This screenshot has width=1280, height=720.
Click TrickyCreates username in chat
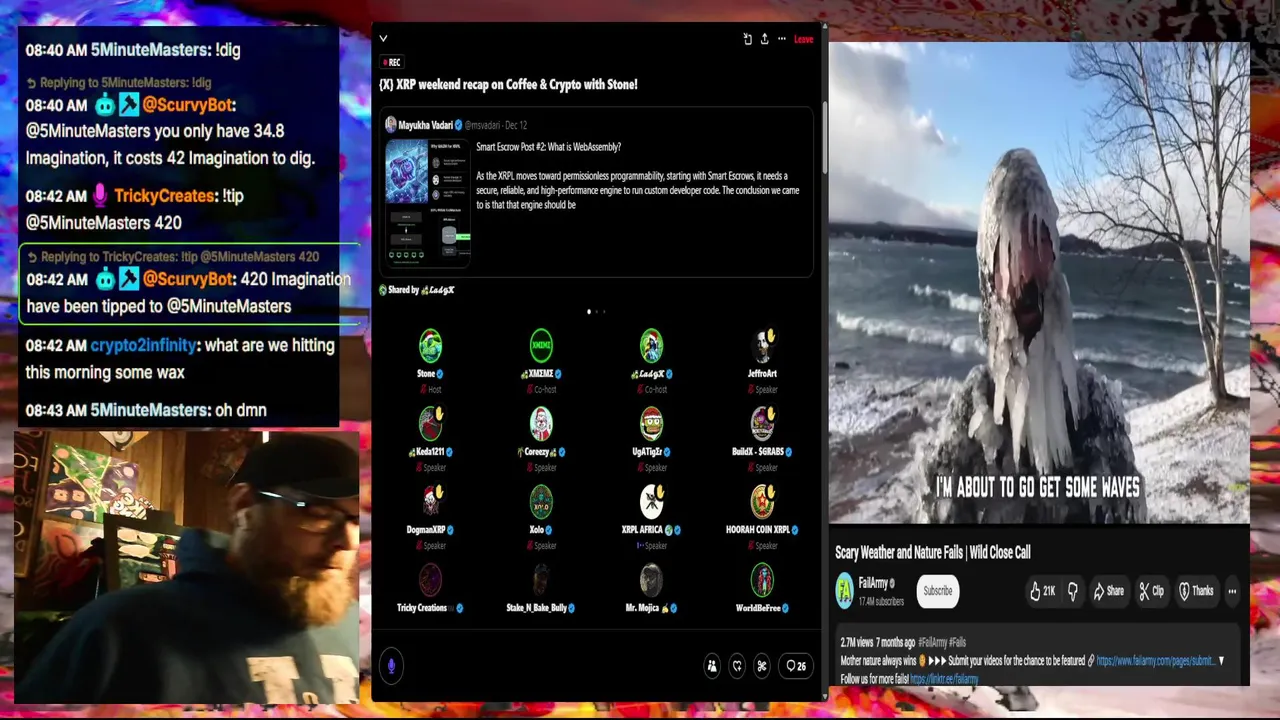click(165, 196)
